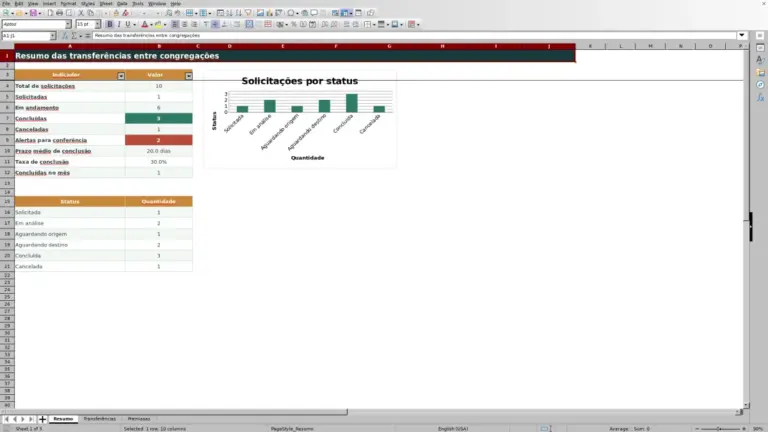Click the zoom in plus button
768x432 pixels.
[744, 429]
